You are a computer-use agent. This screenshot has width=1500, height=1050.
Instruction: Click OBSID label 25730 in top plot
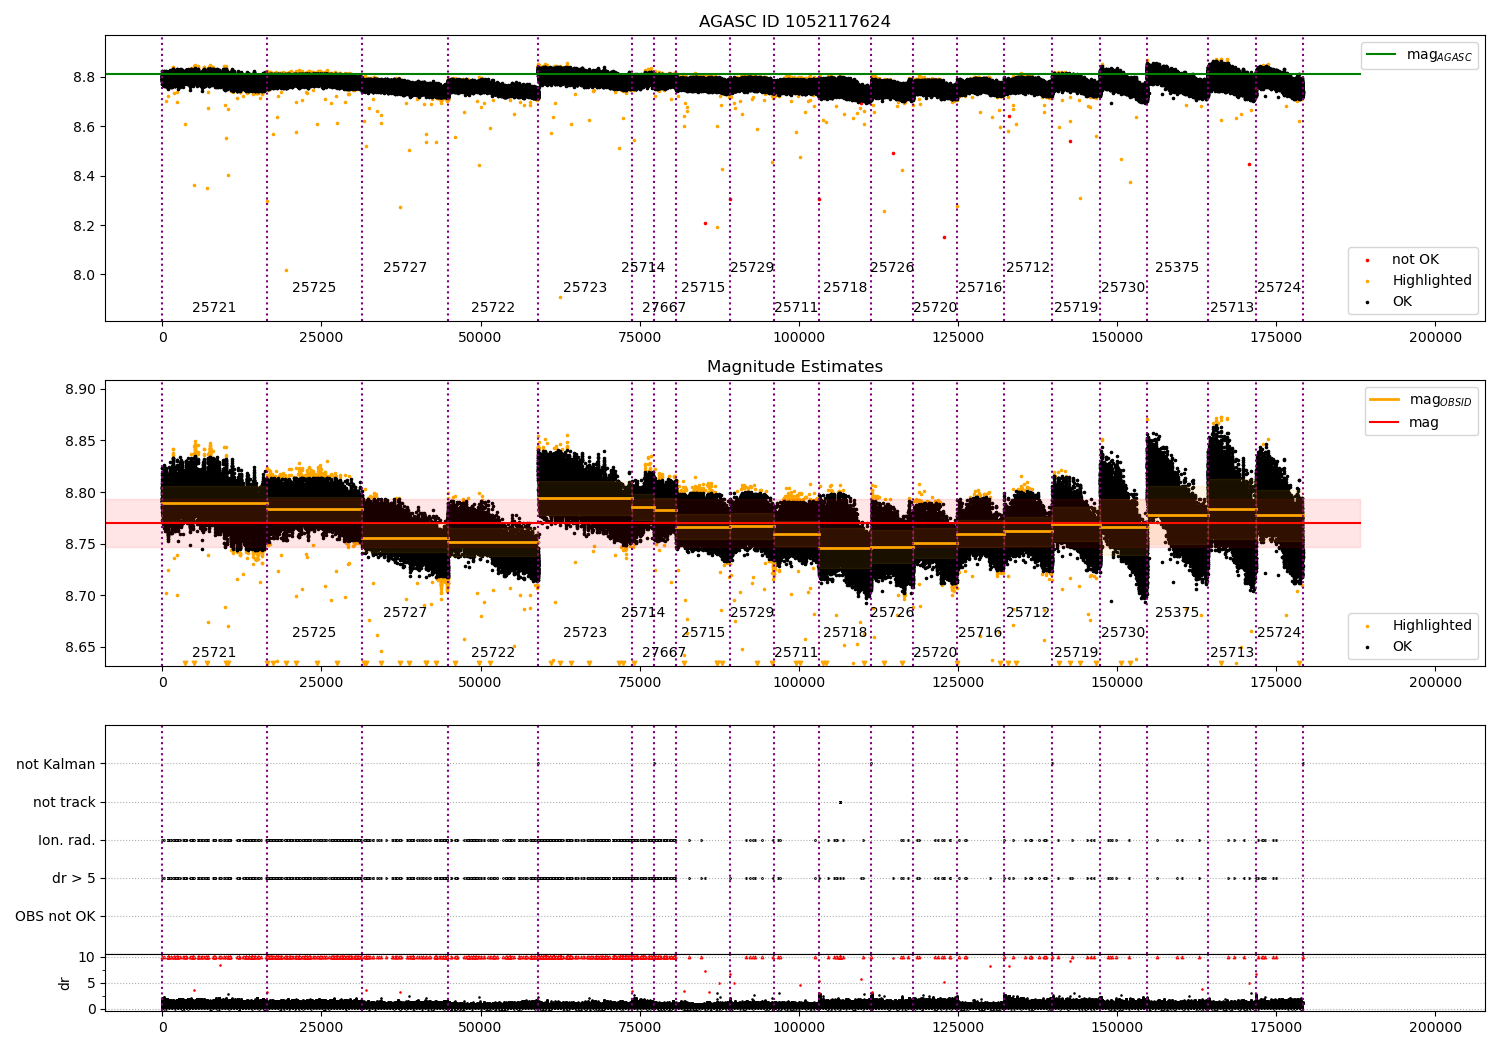[x=1123, y=288]
